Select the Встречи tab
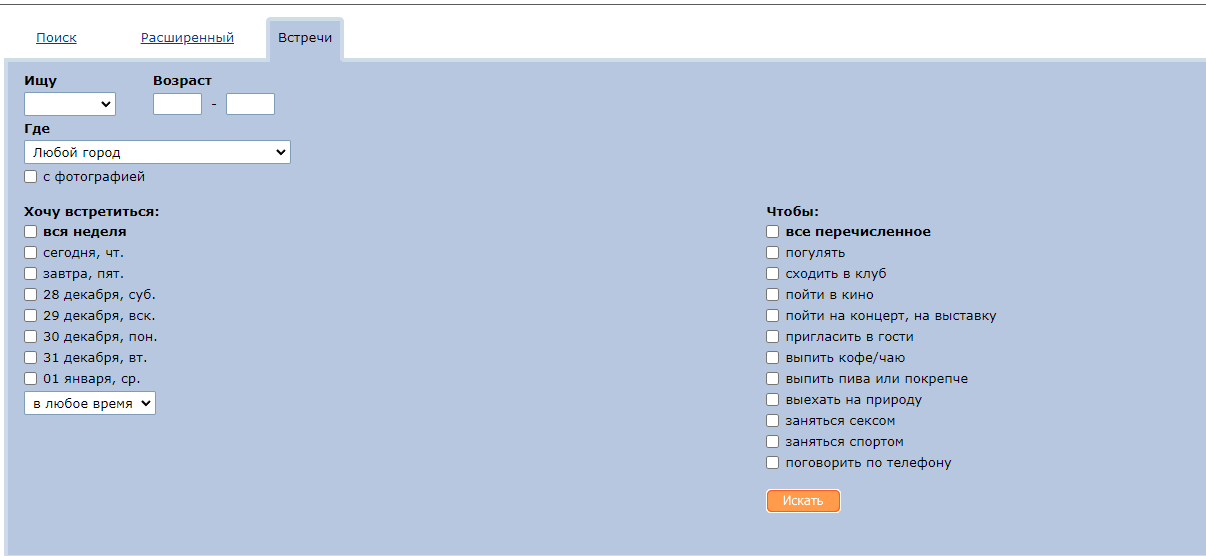Image resolution: width=1206 pixels, height=556 pixels. (305, 38)
